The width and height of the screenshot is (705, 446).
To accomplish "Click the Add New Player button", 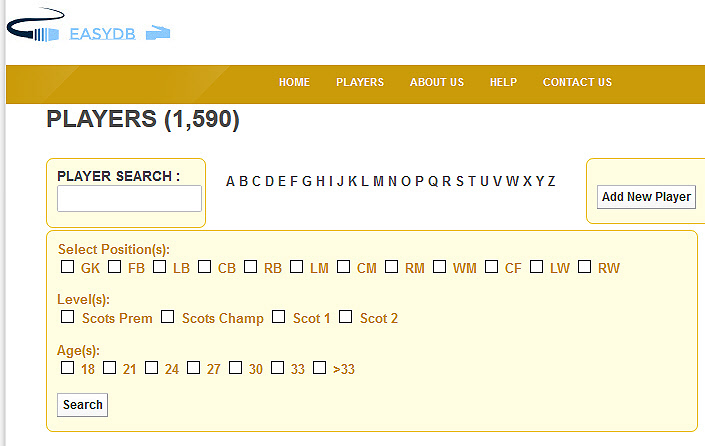I will pyautogui.click(x=646, y=197).
